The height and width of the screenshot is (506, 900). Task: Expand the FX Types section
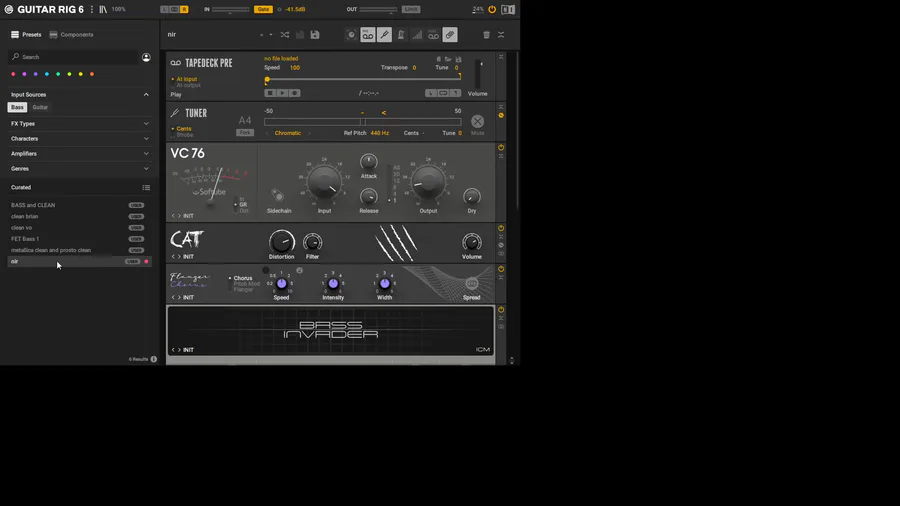tap(146, 124)
